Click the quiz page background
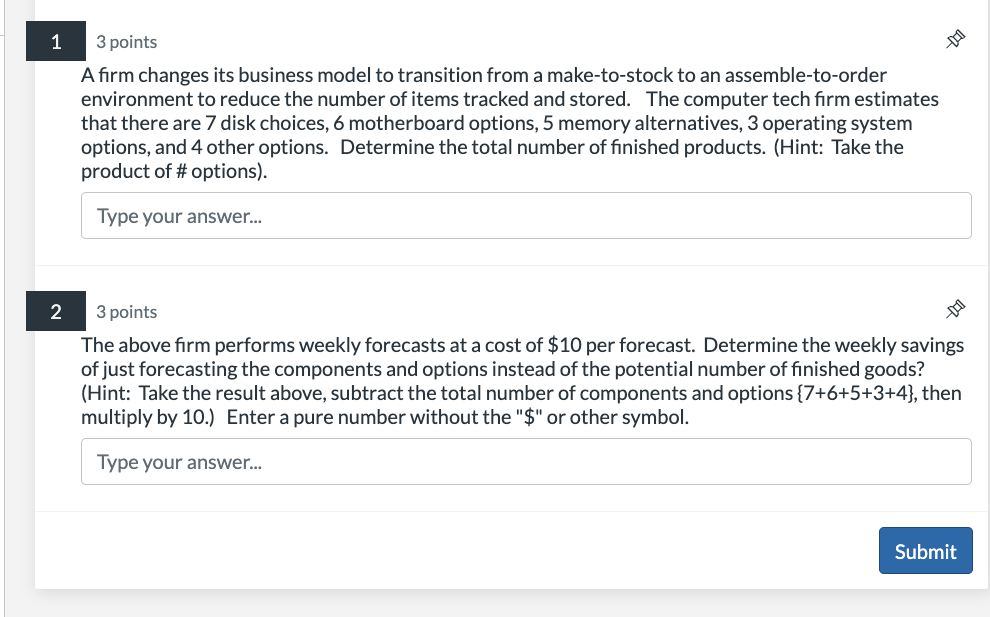The width and height of the screenshot is (990, 617). pyautogui.click(x=500, y=604)
